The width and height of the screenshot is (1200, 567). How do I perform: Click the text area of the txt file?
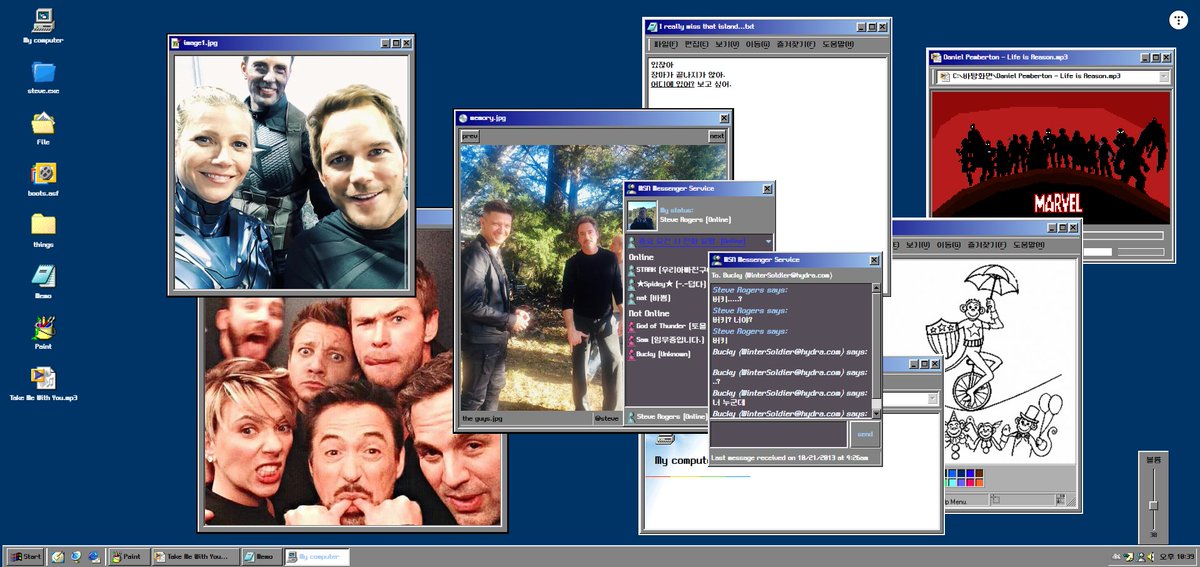click(766, 120)
